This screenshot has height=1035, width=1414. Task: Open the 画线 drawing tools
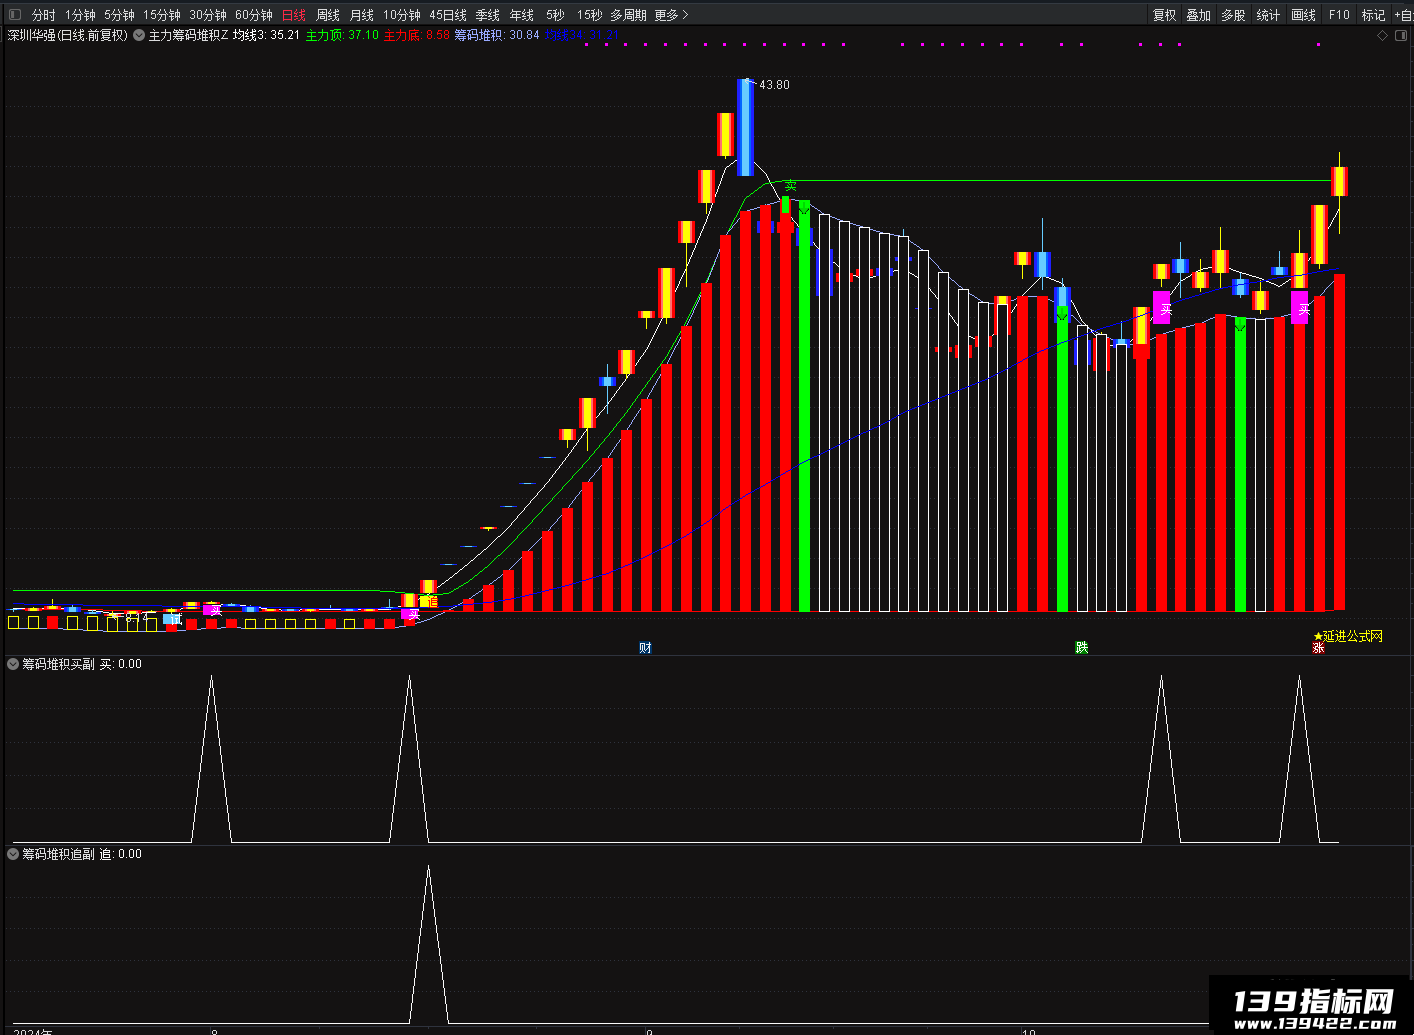(1303, 15)
